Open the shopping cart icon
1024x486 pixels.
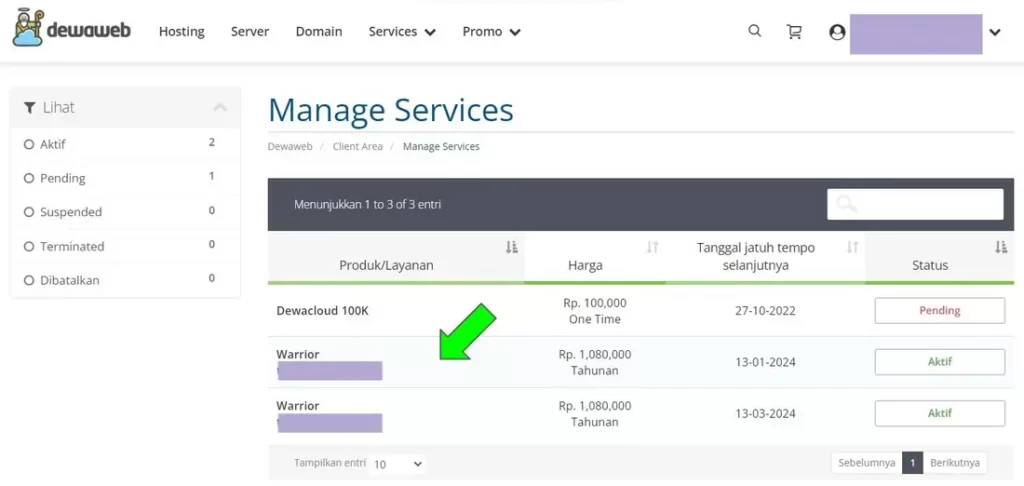[793, 31]
